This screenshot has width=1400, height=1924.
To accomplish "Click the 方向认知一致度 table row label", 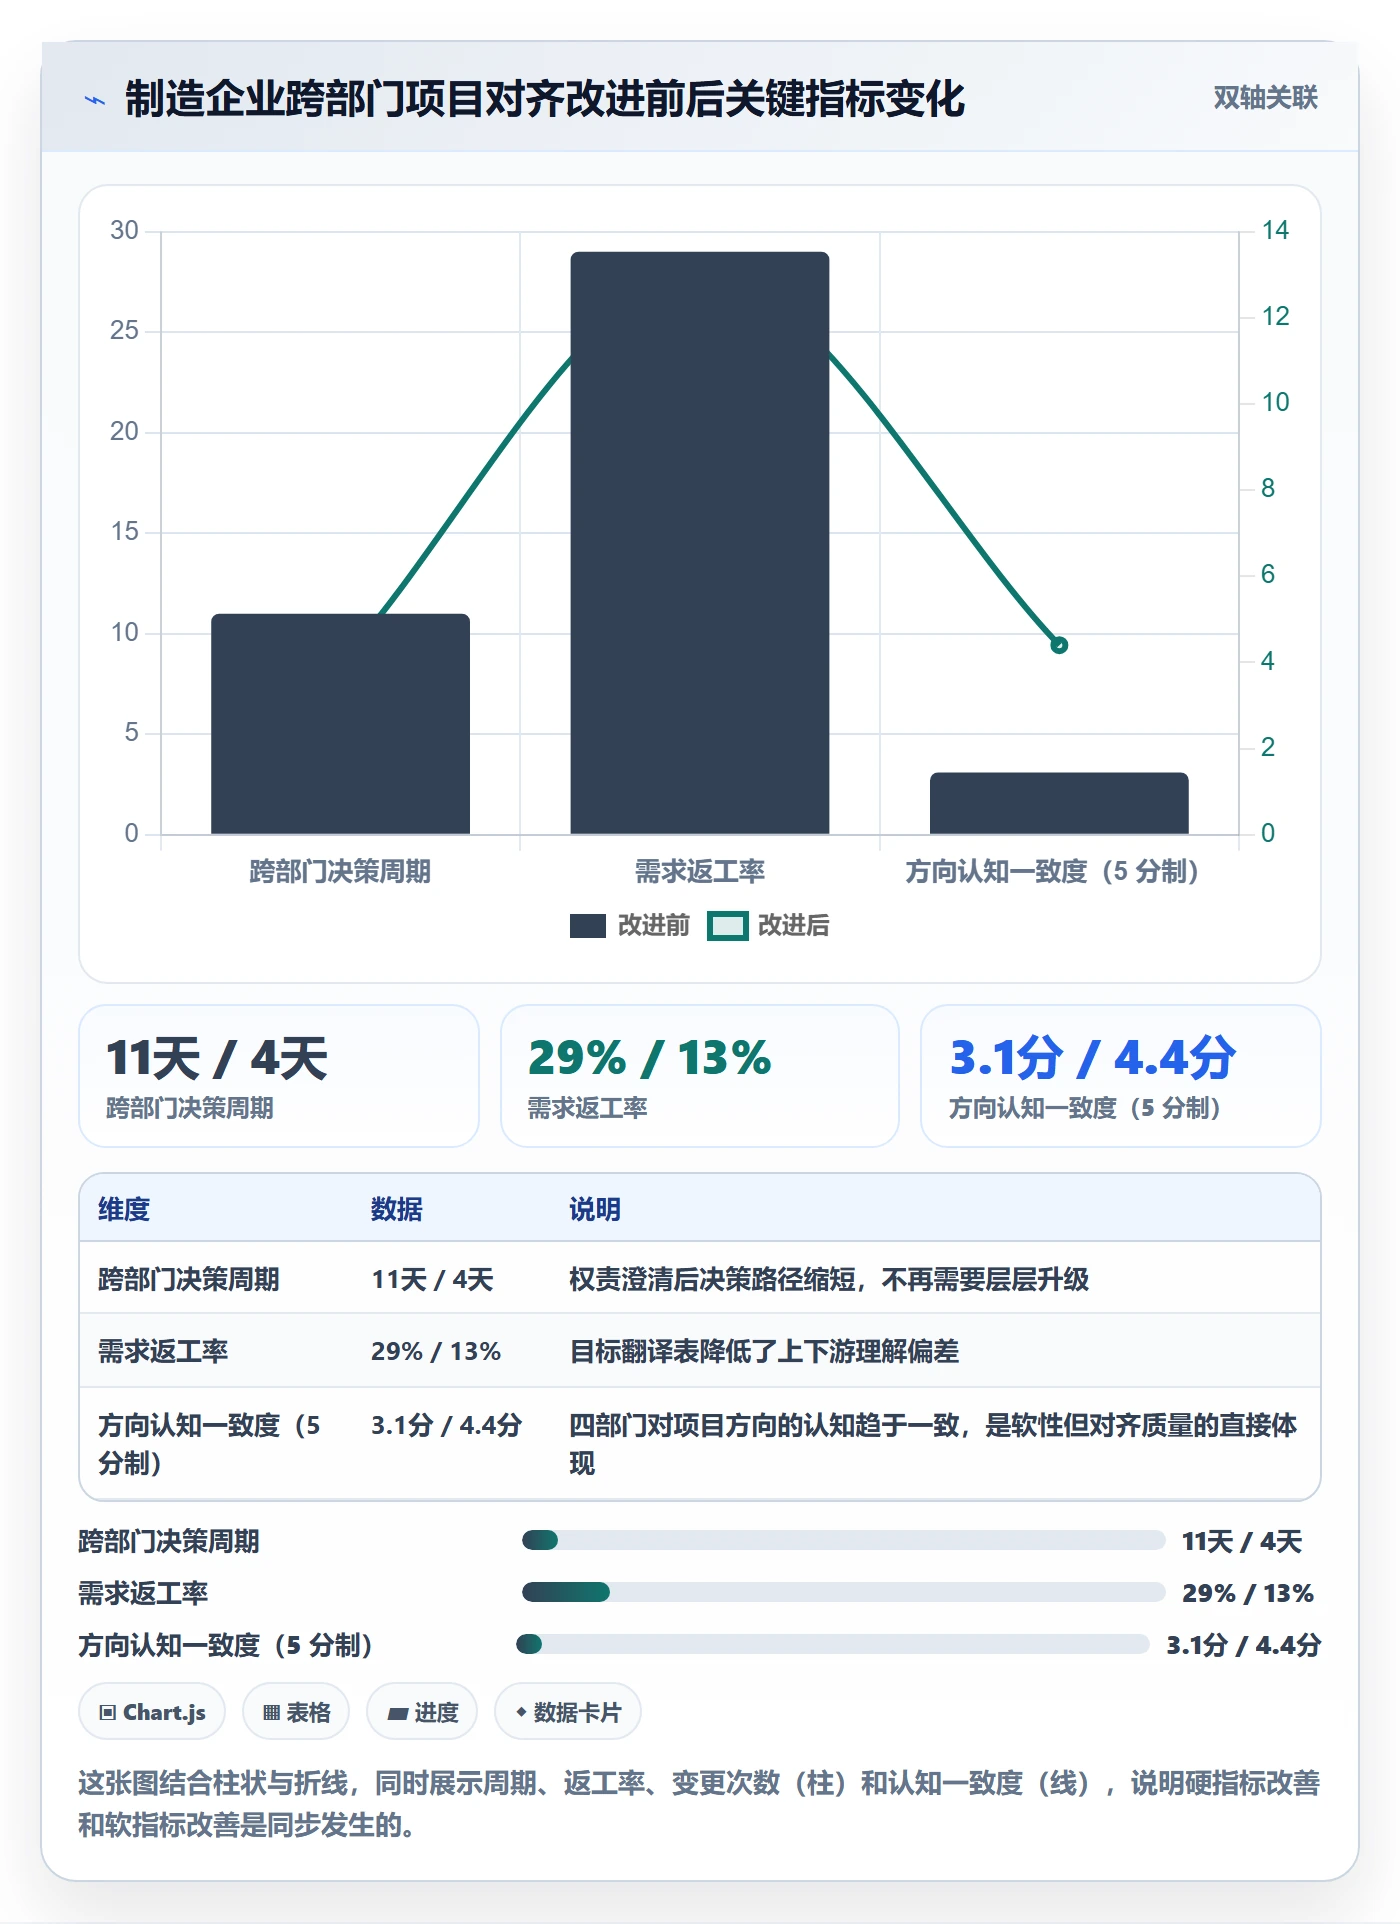I will click(209, 1443).
